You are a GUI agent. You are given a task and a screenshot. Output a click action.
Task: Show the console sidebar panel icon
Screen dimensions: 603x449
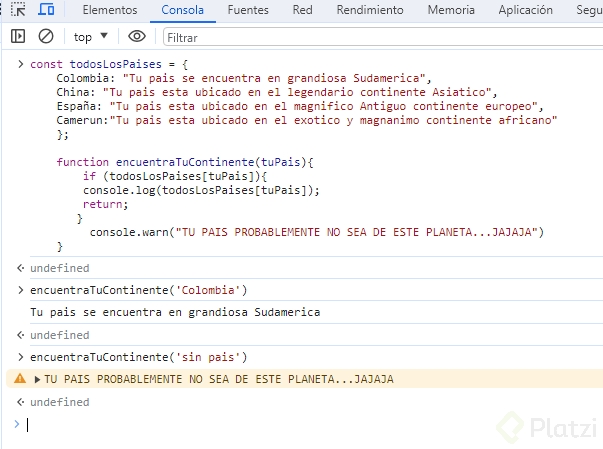point(18,37)
